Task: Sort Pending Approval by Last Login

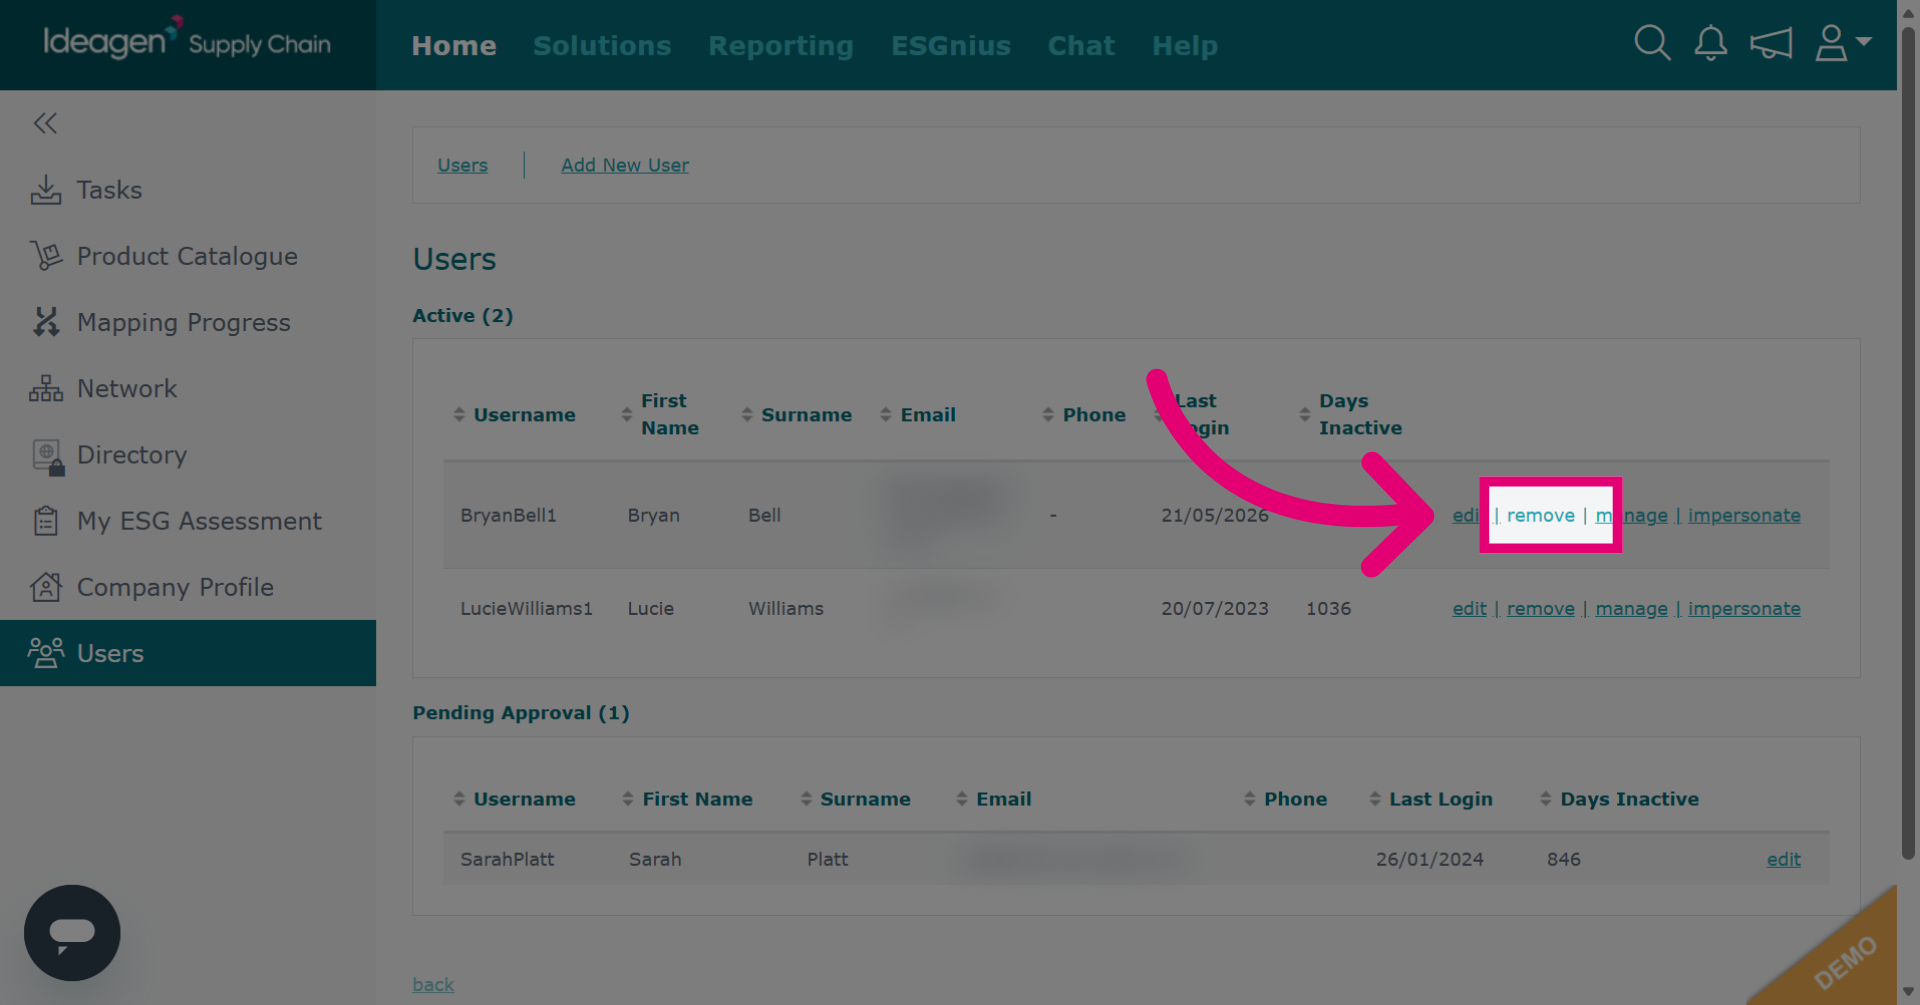Action: [x=1431, y=799]
